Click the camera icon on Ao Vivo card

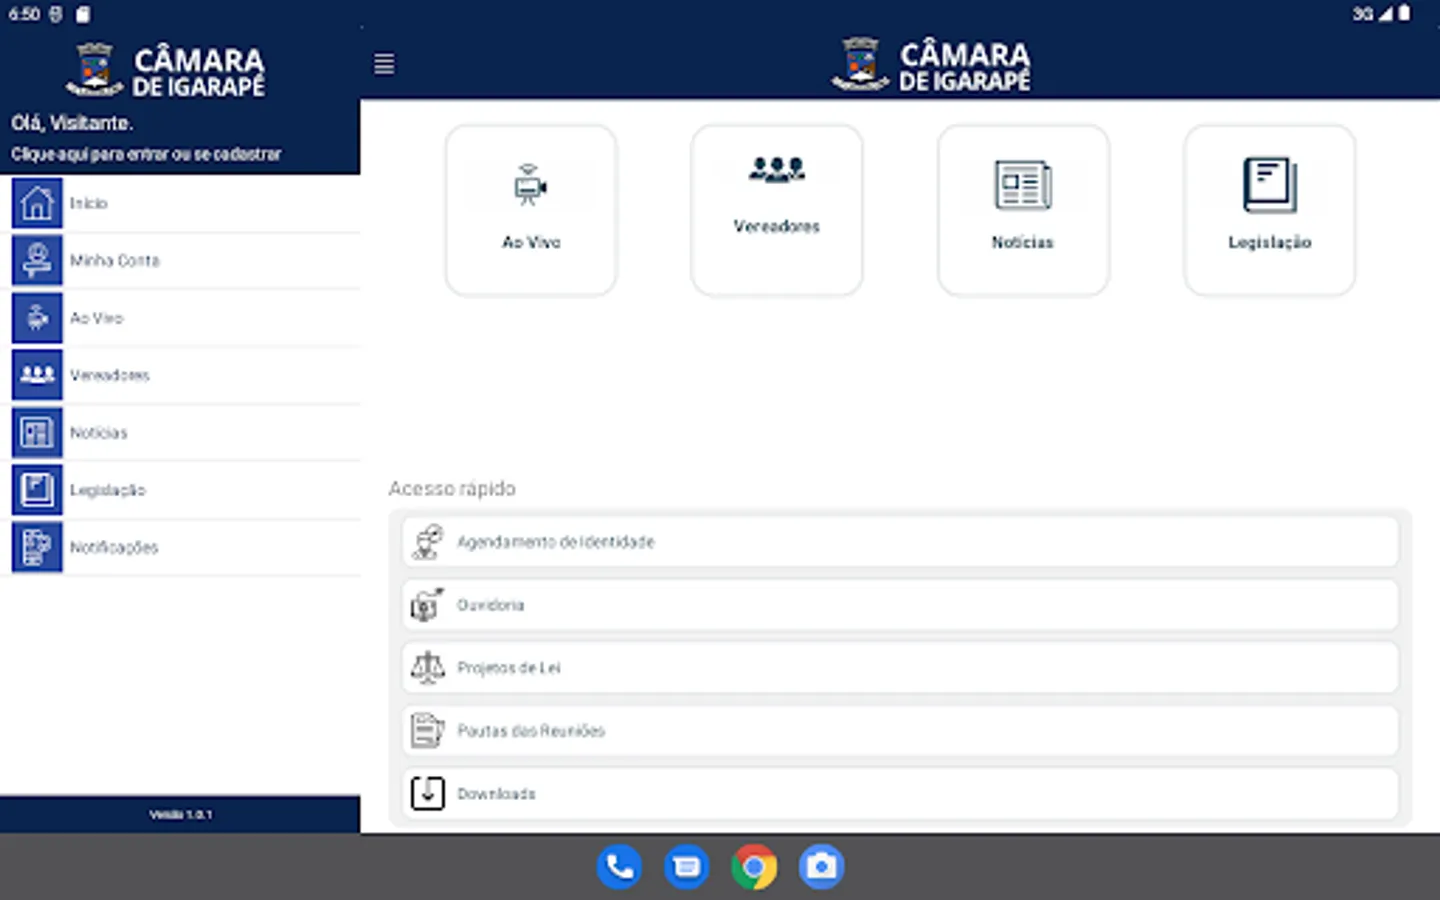tap(530, 186)
